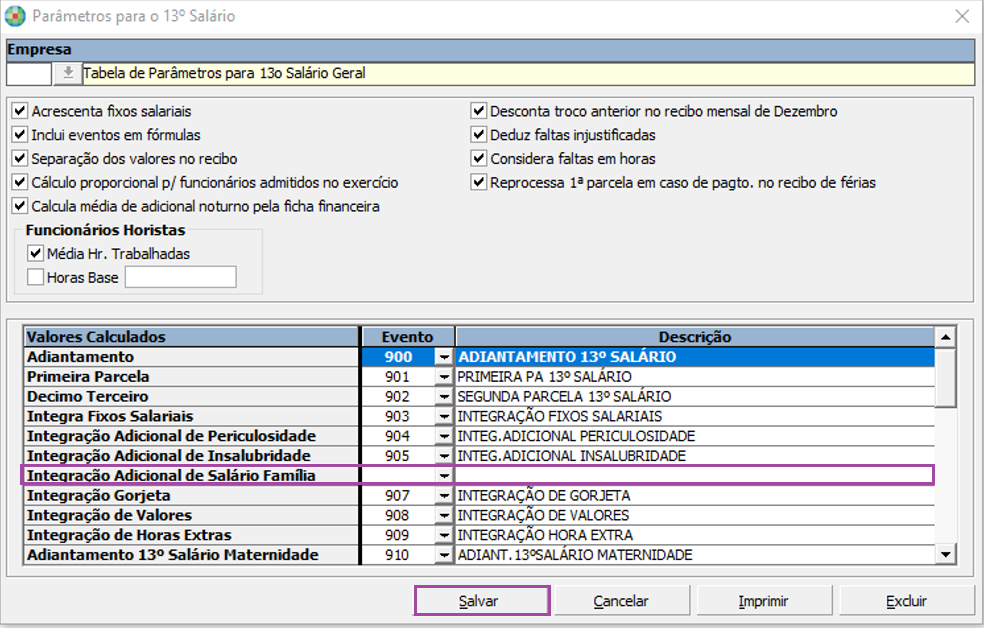Close the Parâmetros para o 13º Salário window
Screen dimensions: 984x628
[x=962, y=16]
